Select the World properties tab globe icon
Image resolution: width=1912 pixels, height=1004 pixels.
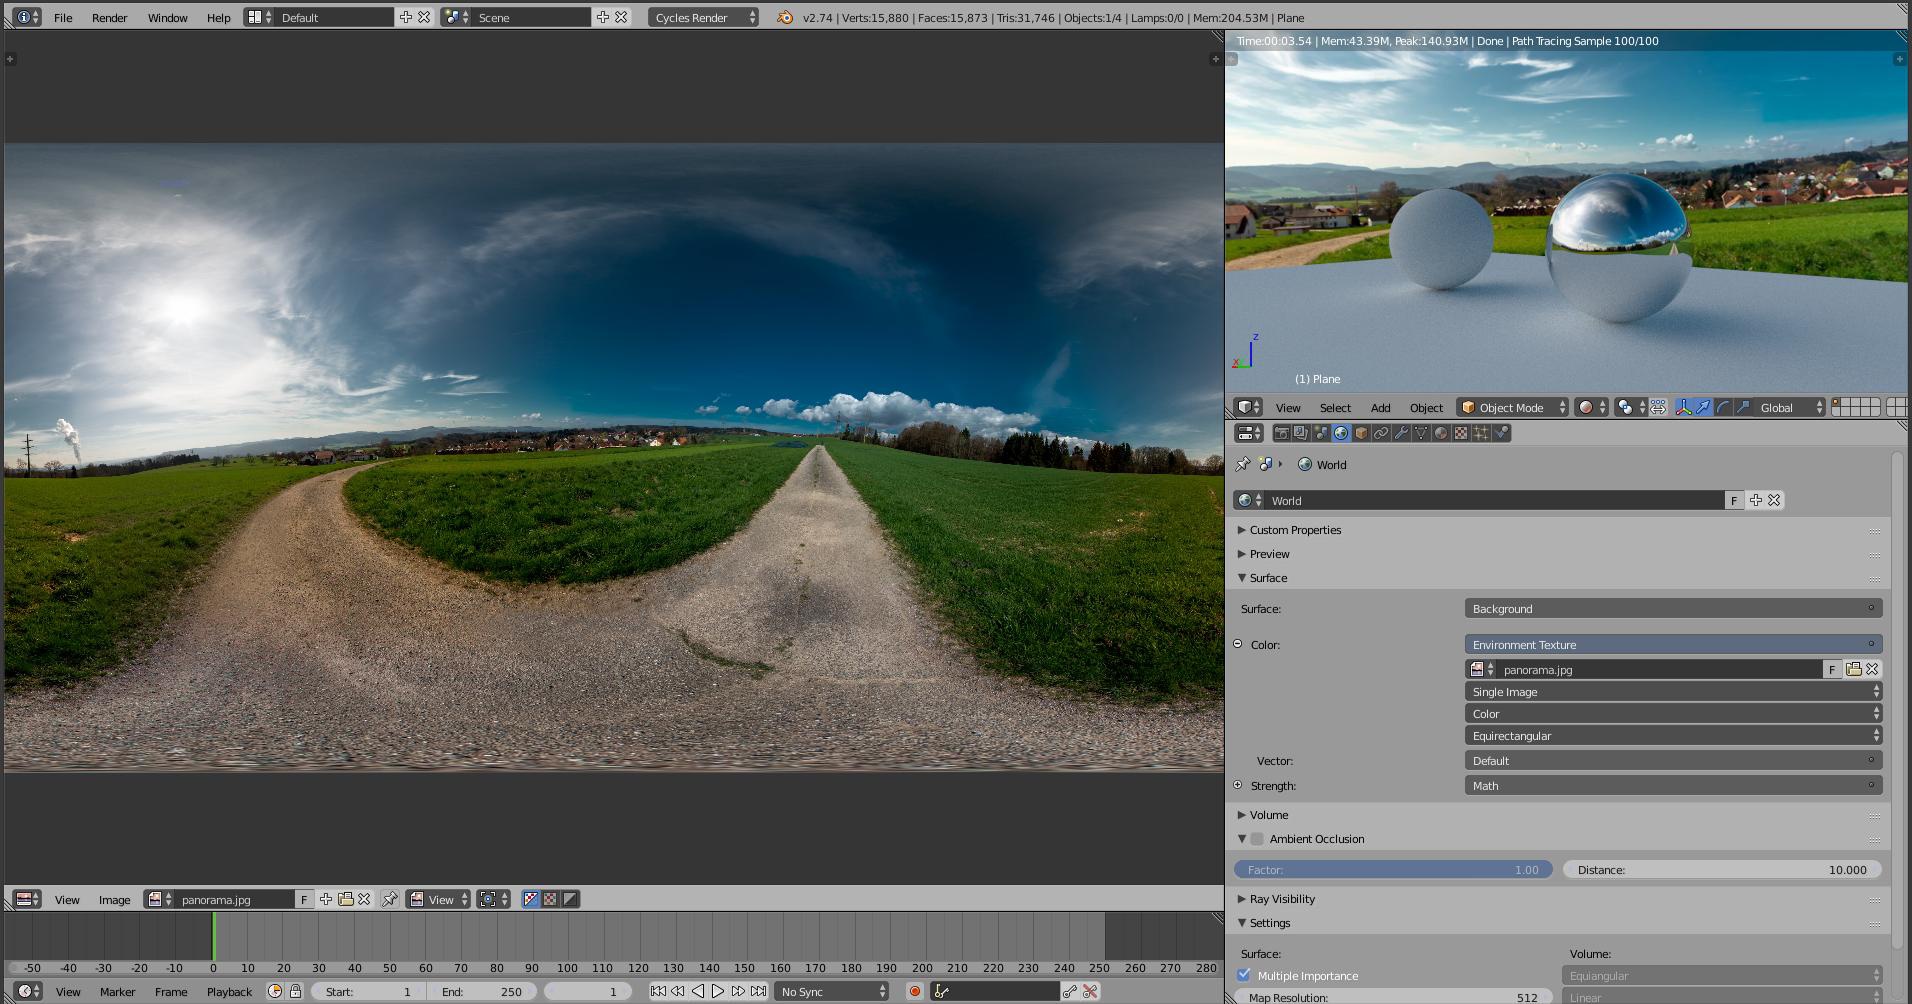[1341, 433]
